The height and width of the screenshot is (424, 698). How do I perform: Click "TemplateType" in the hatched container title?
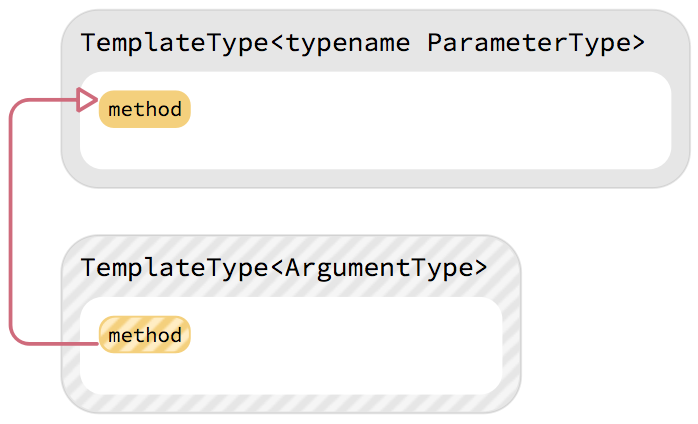[175, 269]
